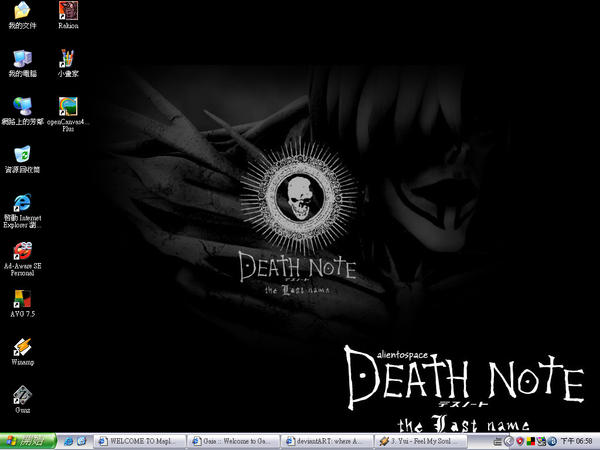Click the taskbar clock showing 下午 06:58
Viewport: 600px width, 450px height.
576,442
